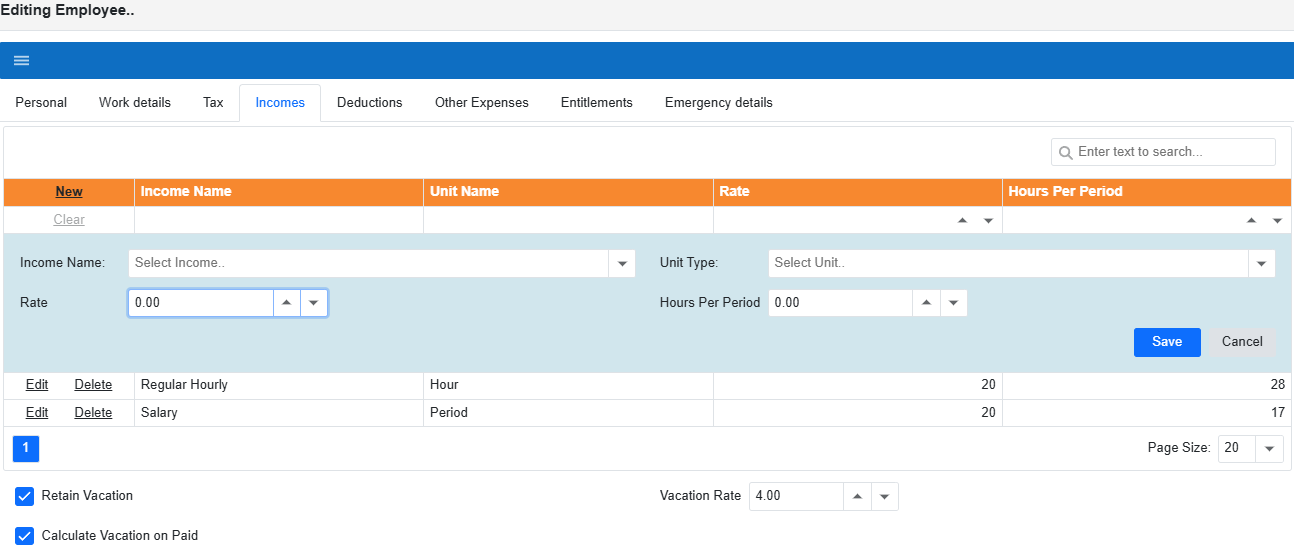This screenshot has width=1294, height=545.
Task: Select the 'Regular Hourly' cell
Action: coord(279,385)
